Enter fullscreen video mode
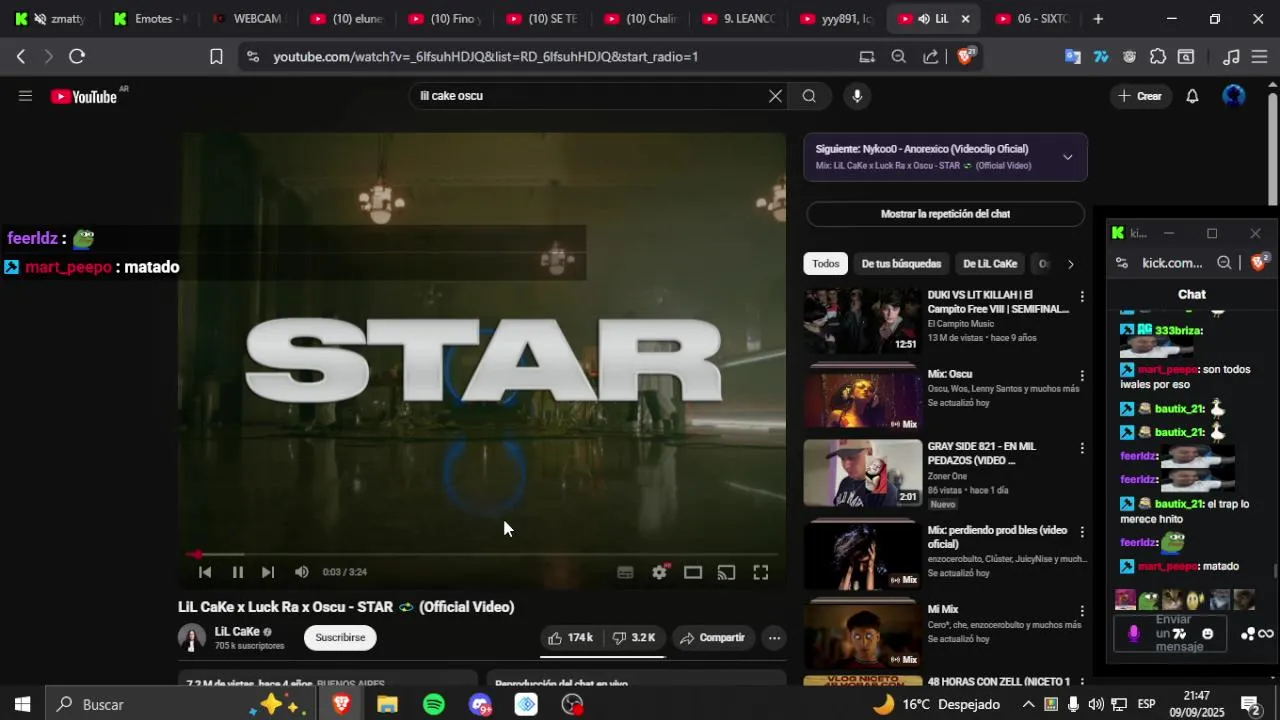 point(761,572)
